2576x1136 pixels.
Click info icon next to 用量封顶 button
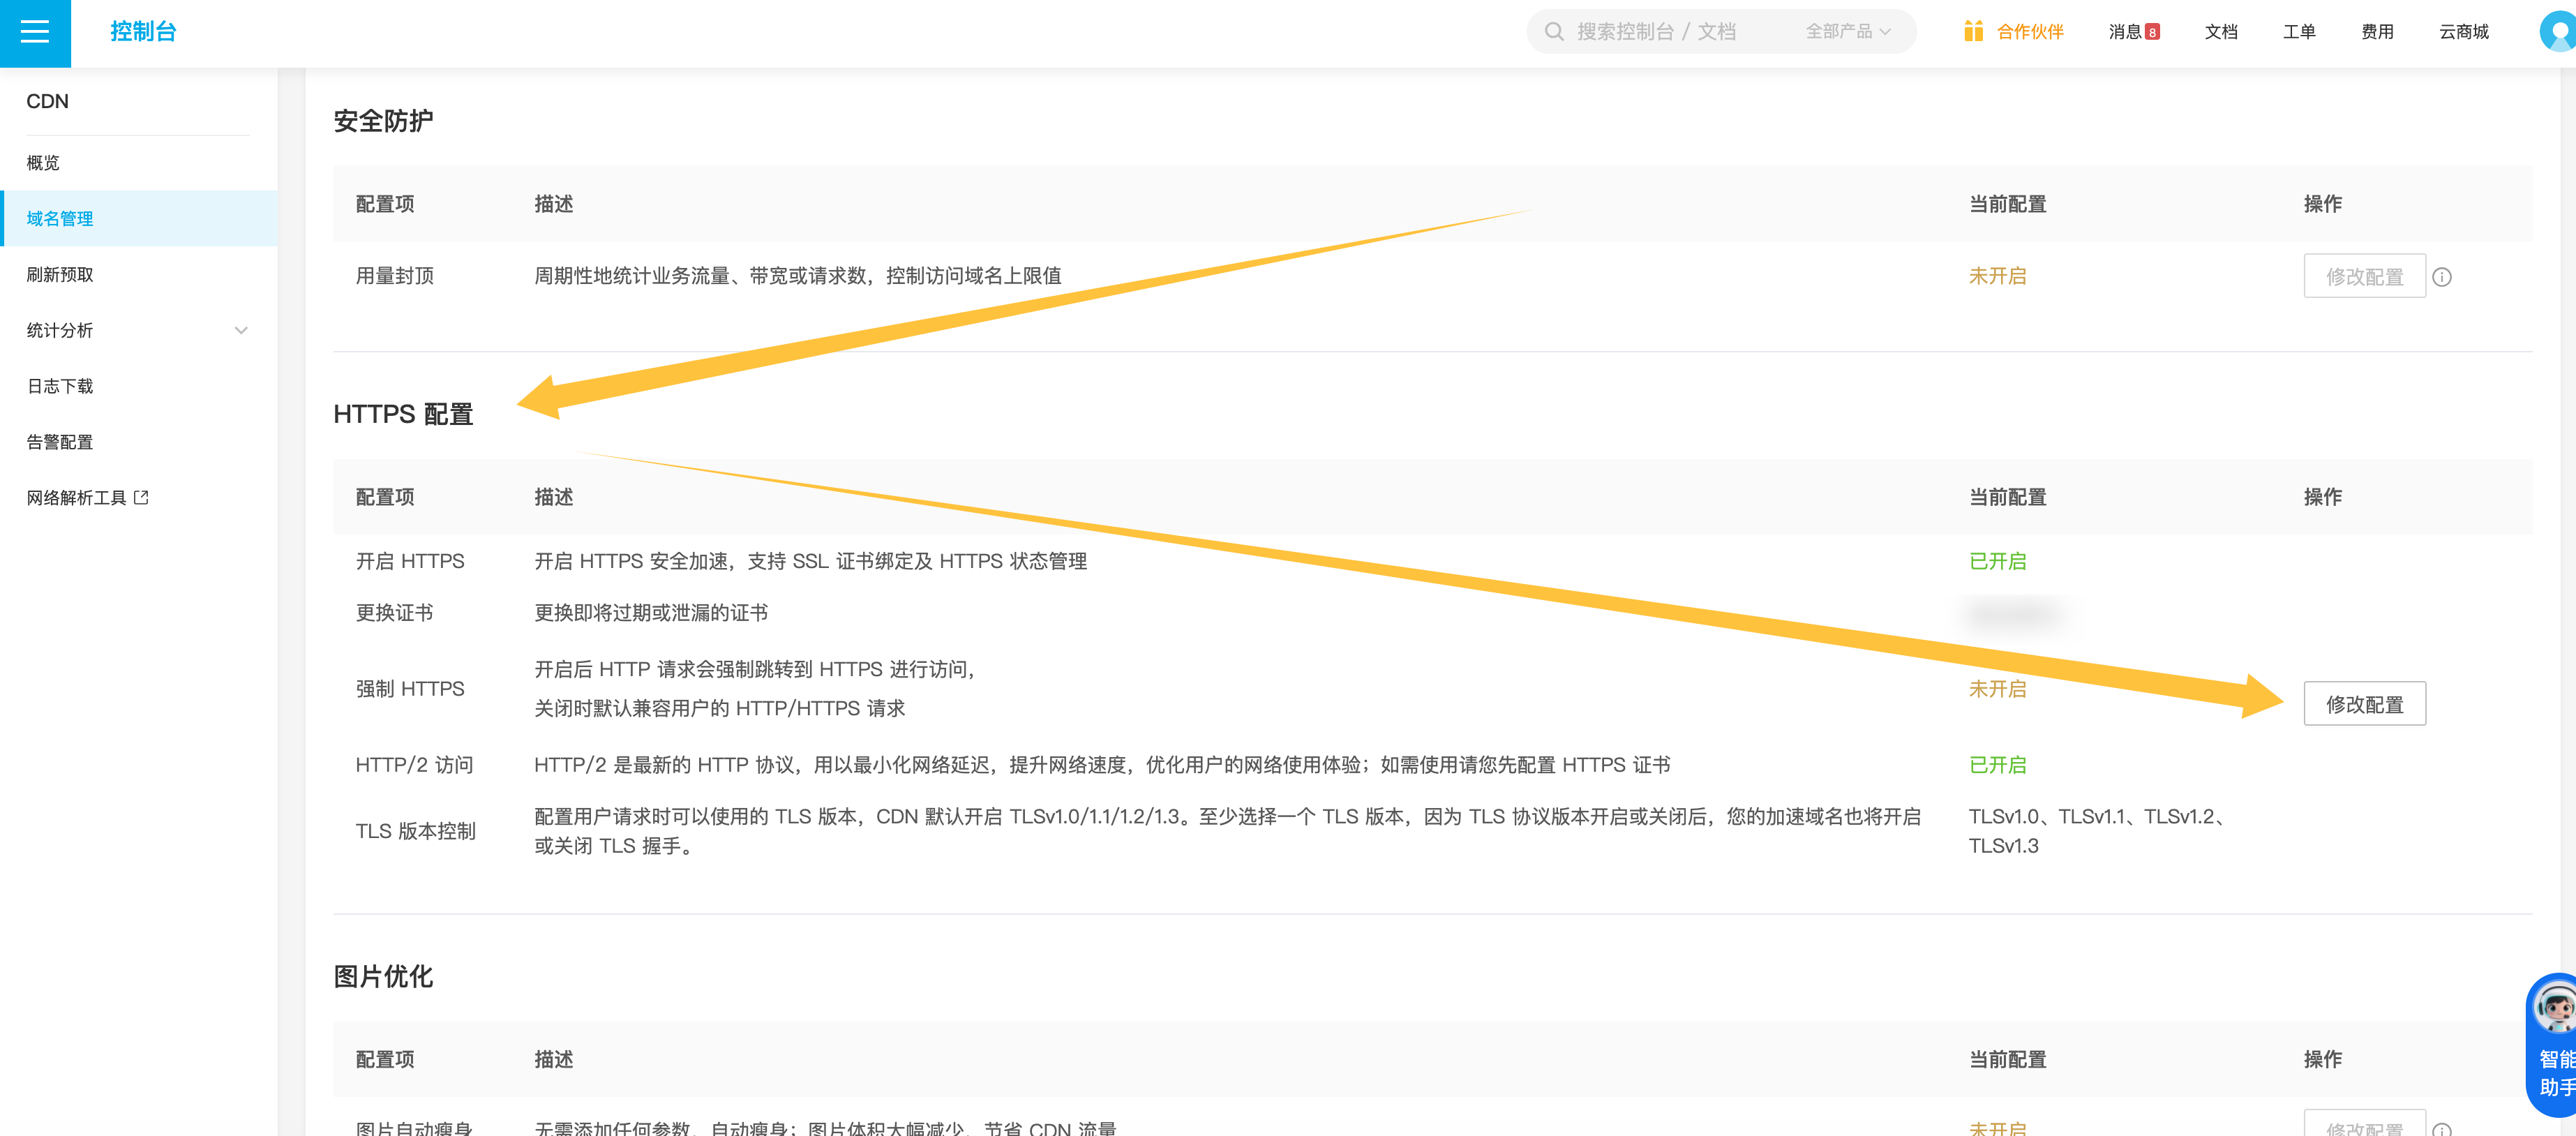2441,277
